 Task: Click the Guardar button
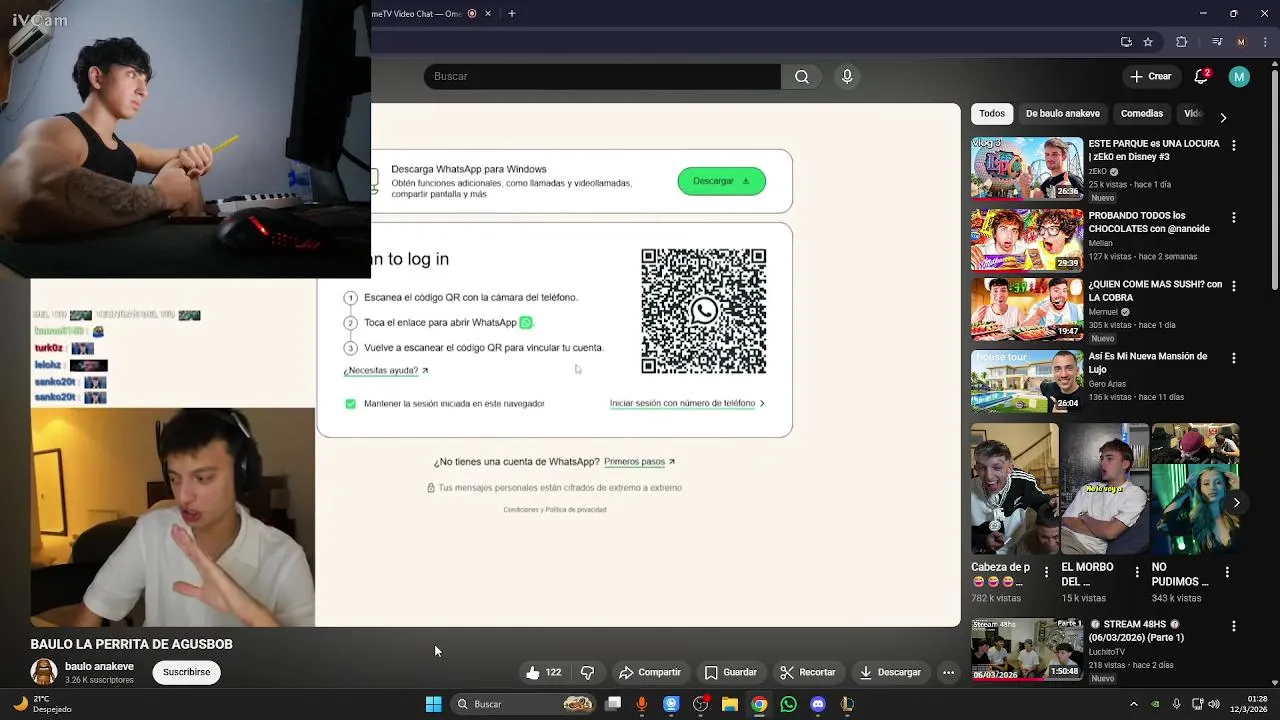[x=730, y=672]
